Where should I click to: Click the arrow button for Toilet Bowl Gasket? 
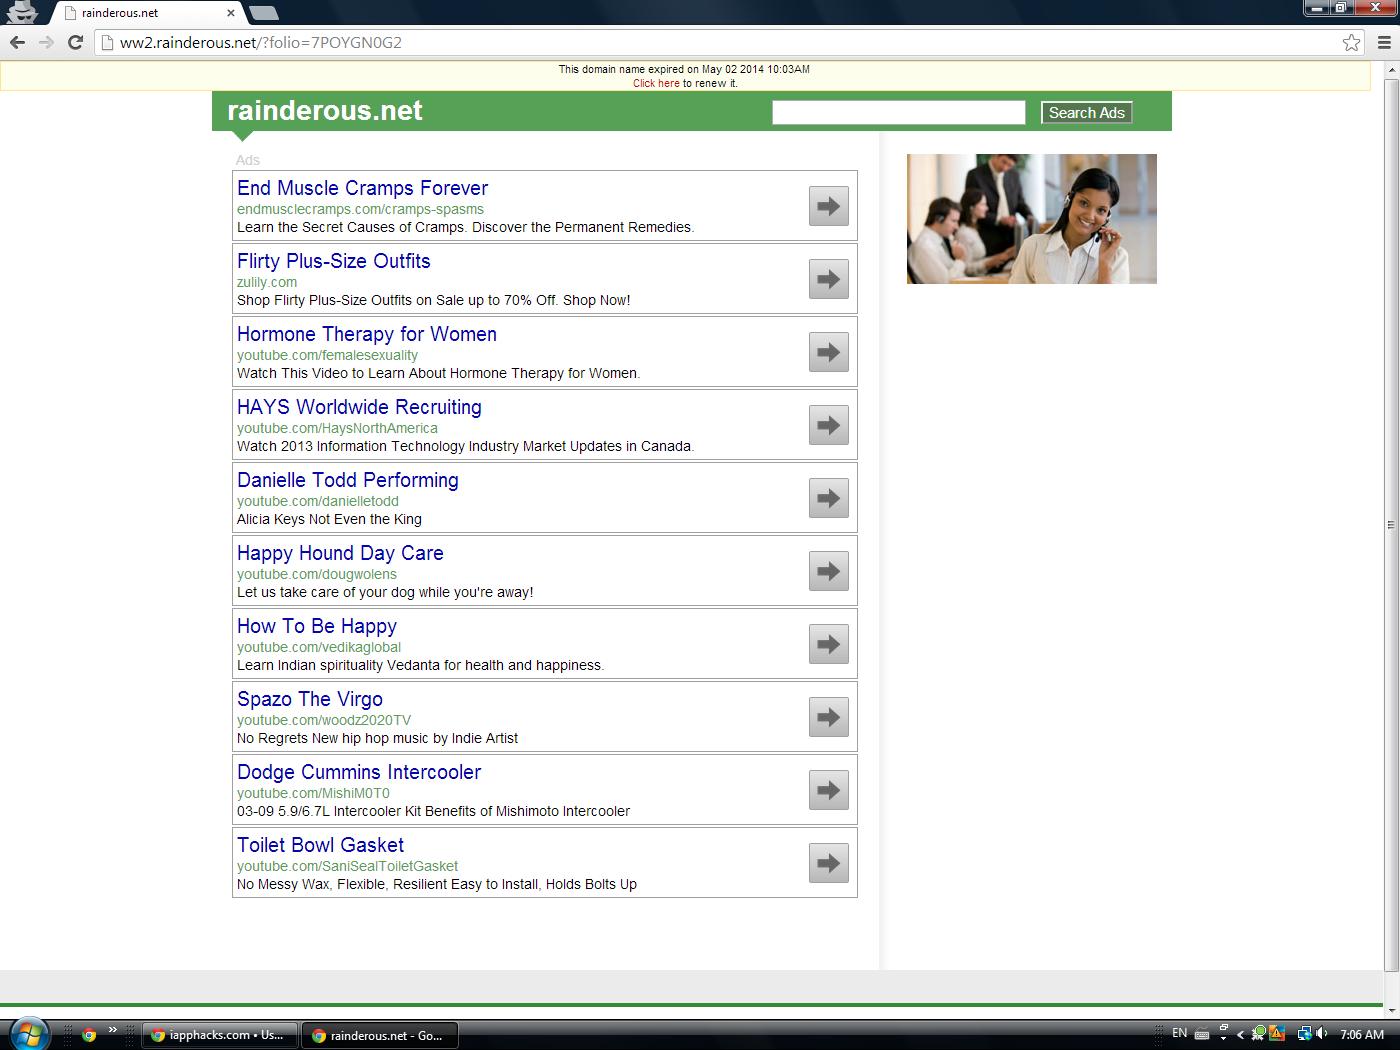(828, 863)
